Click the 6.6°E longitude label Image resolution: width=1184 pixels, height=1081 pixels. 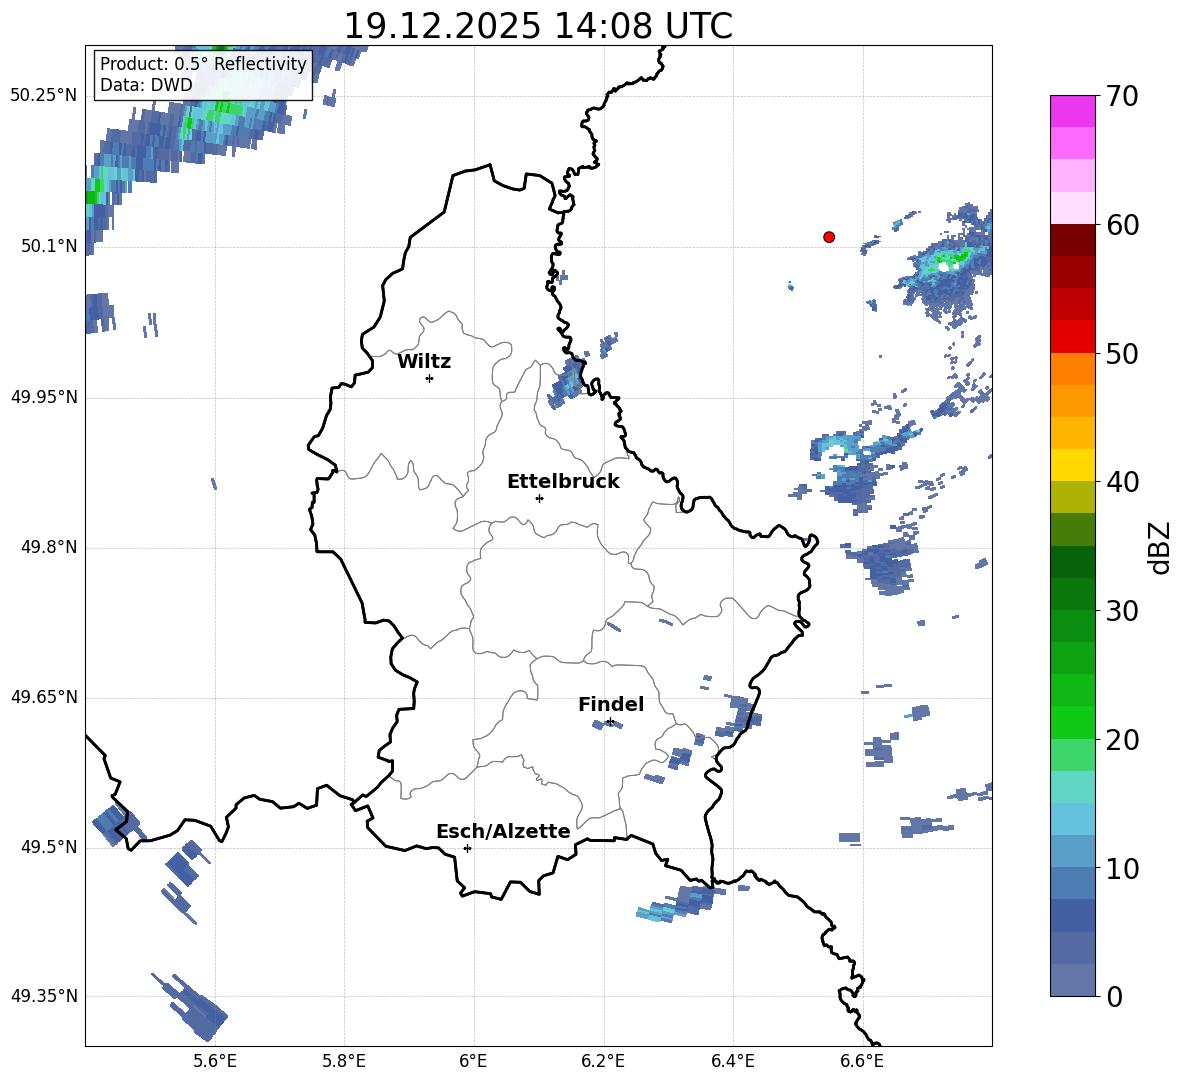[862, 1061]
